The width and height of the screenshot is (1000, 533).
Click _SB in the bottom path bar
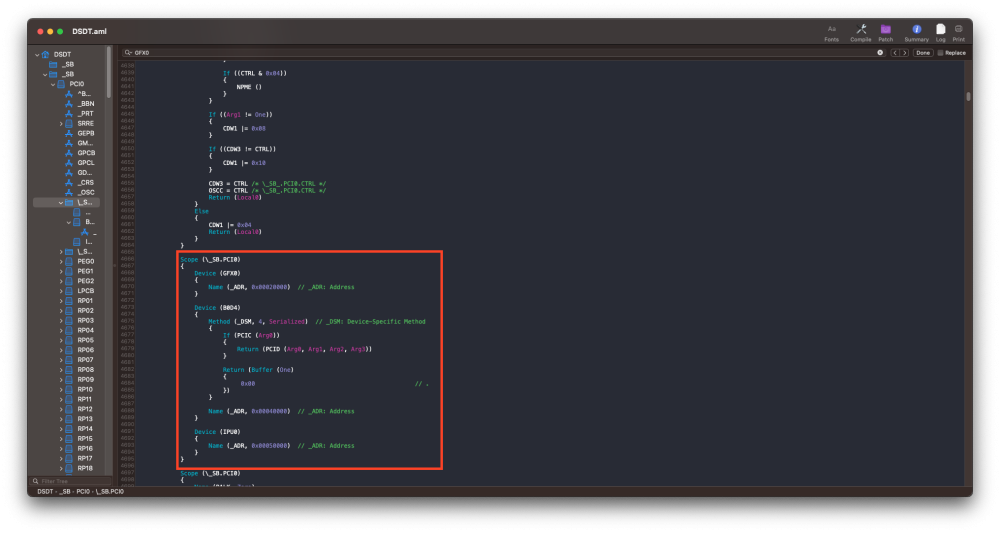coord(65,492)
